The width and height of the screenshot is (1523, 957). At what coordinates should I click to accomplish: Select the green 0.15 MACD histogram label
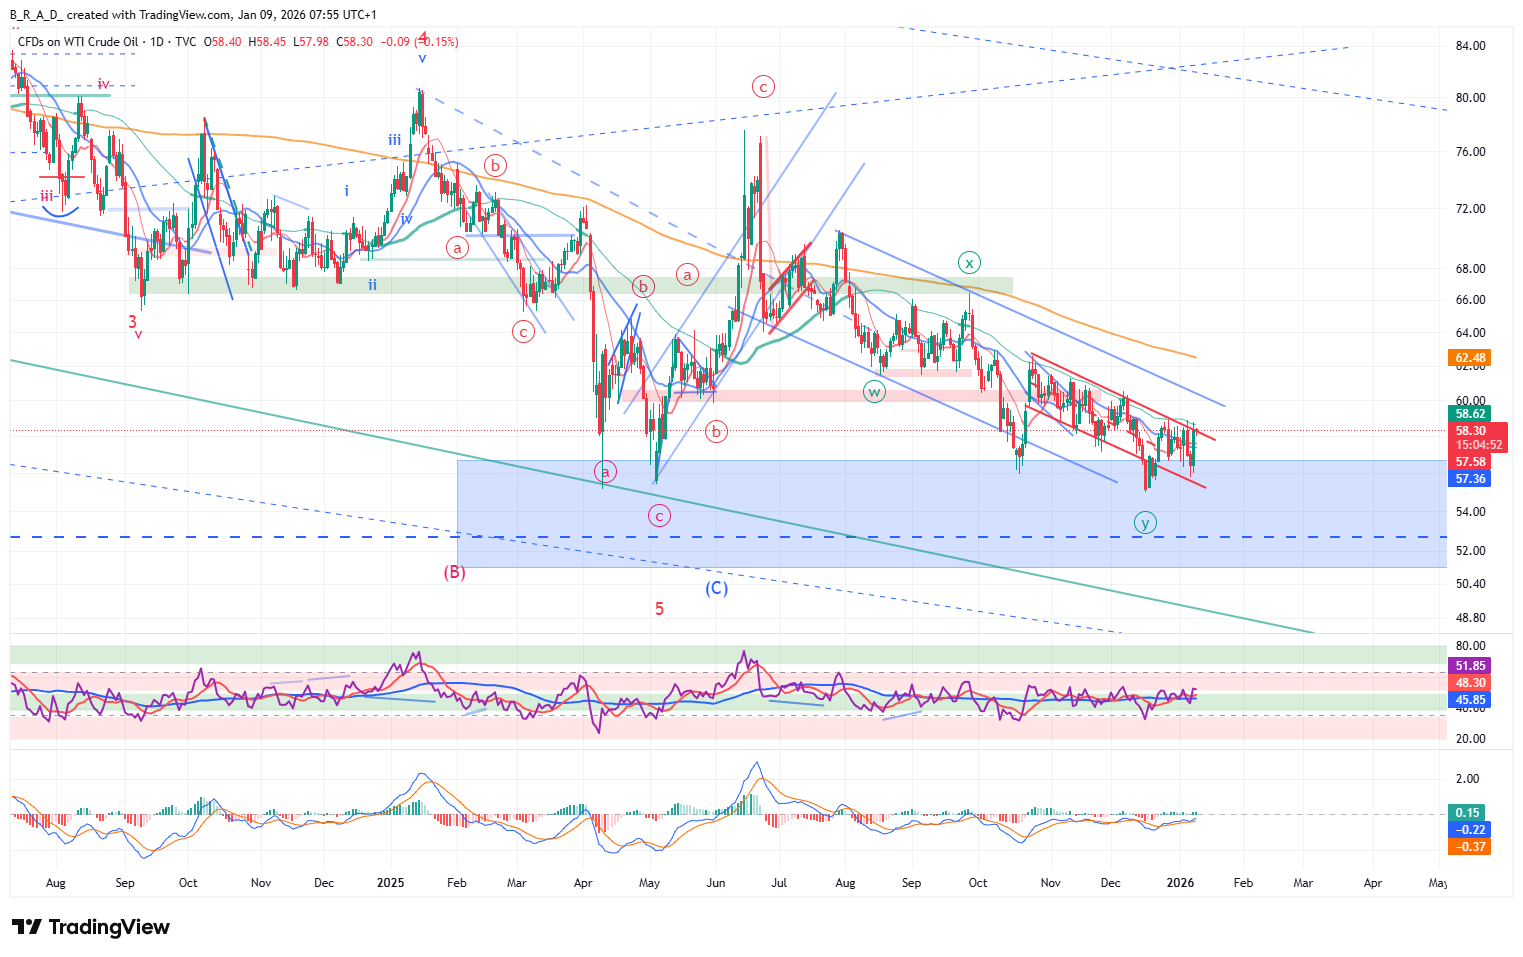click(x=1468, y=813)
